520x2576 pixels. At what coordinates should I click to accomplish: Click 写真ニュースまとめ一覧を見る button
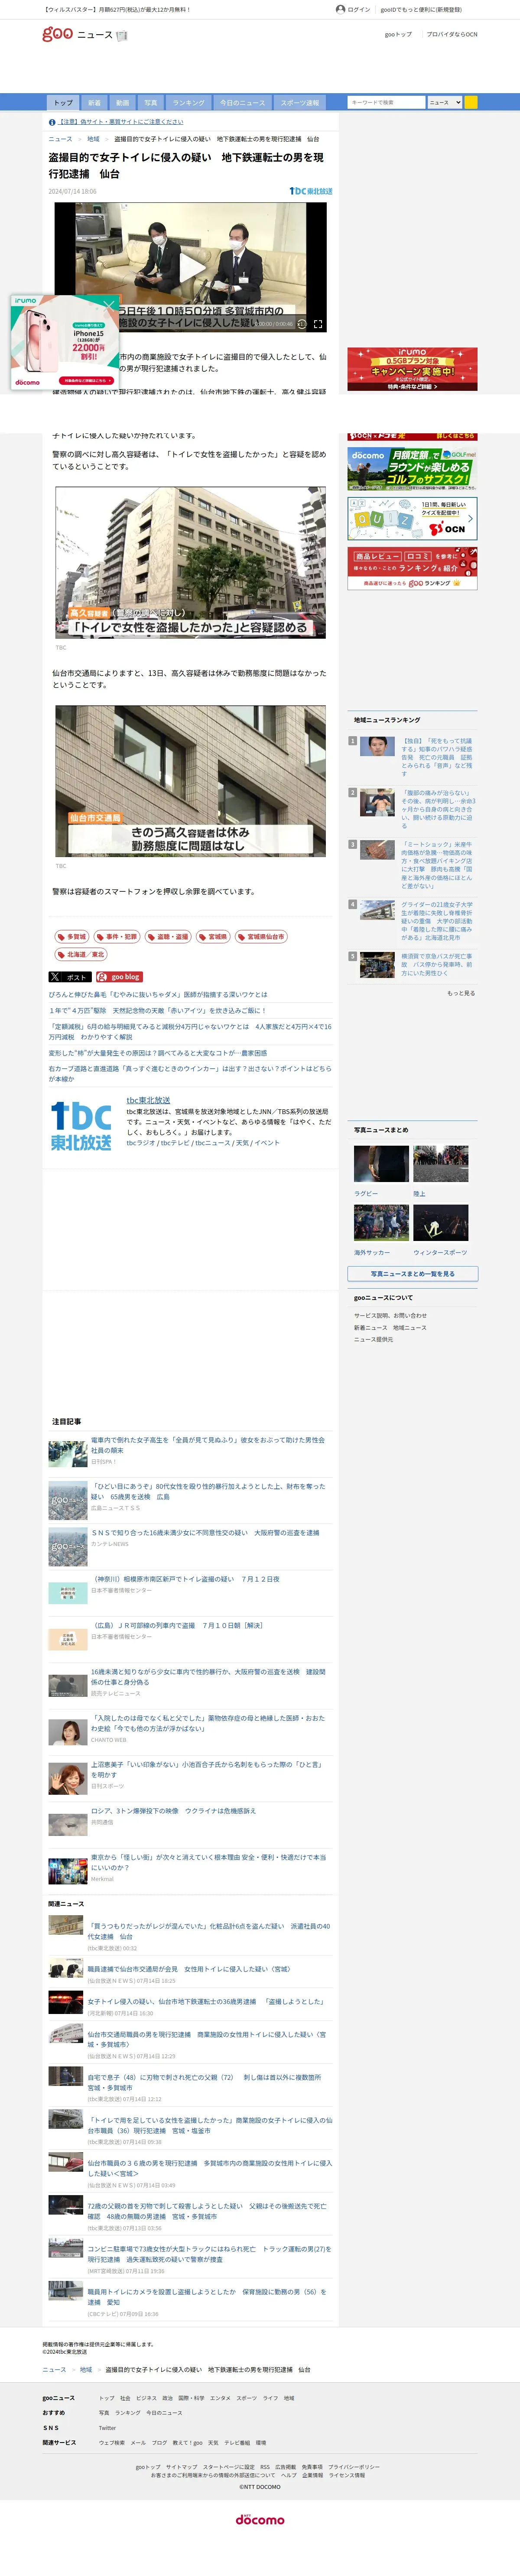(412, 1274)
